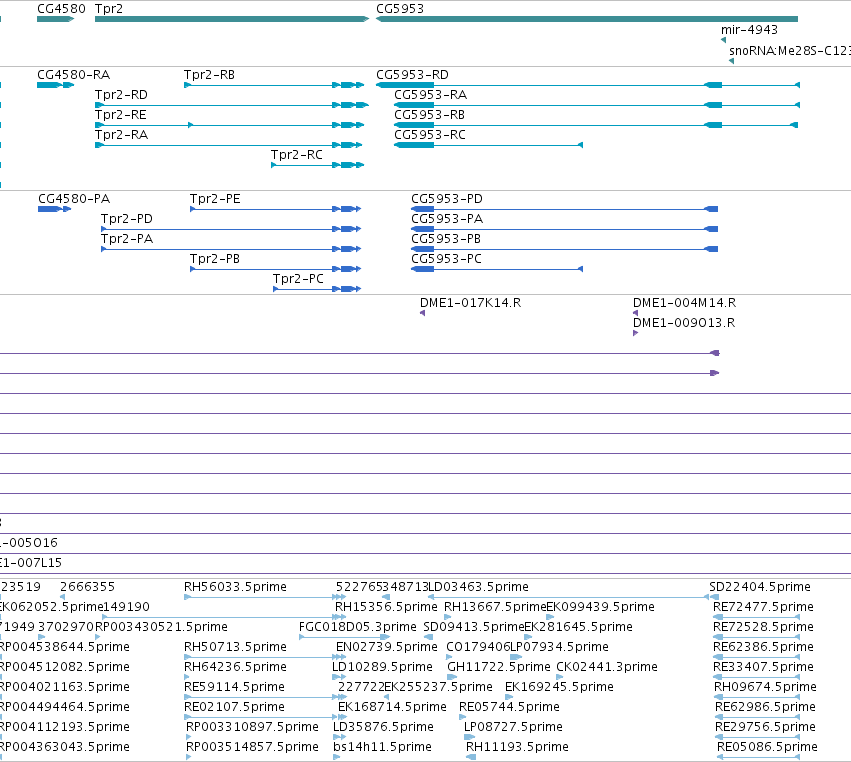
Task: Click EST RE62386.5prime
Action: (x=763, y=647)
